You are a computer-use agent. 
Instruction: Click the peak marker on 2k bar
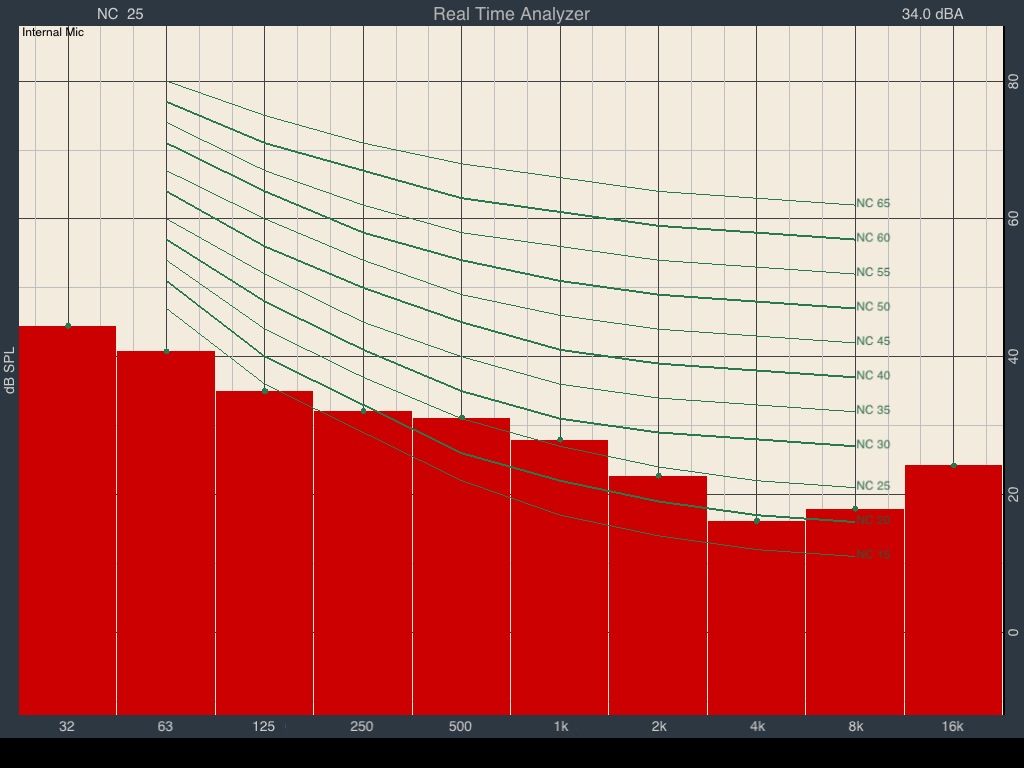pyautogui.click(x=658, y=475)
